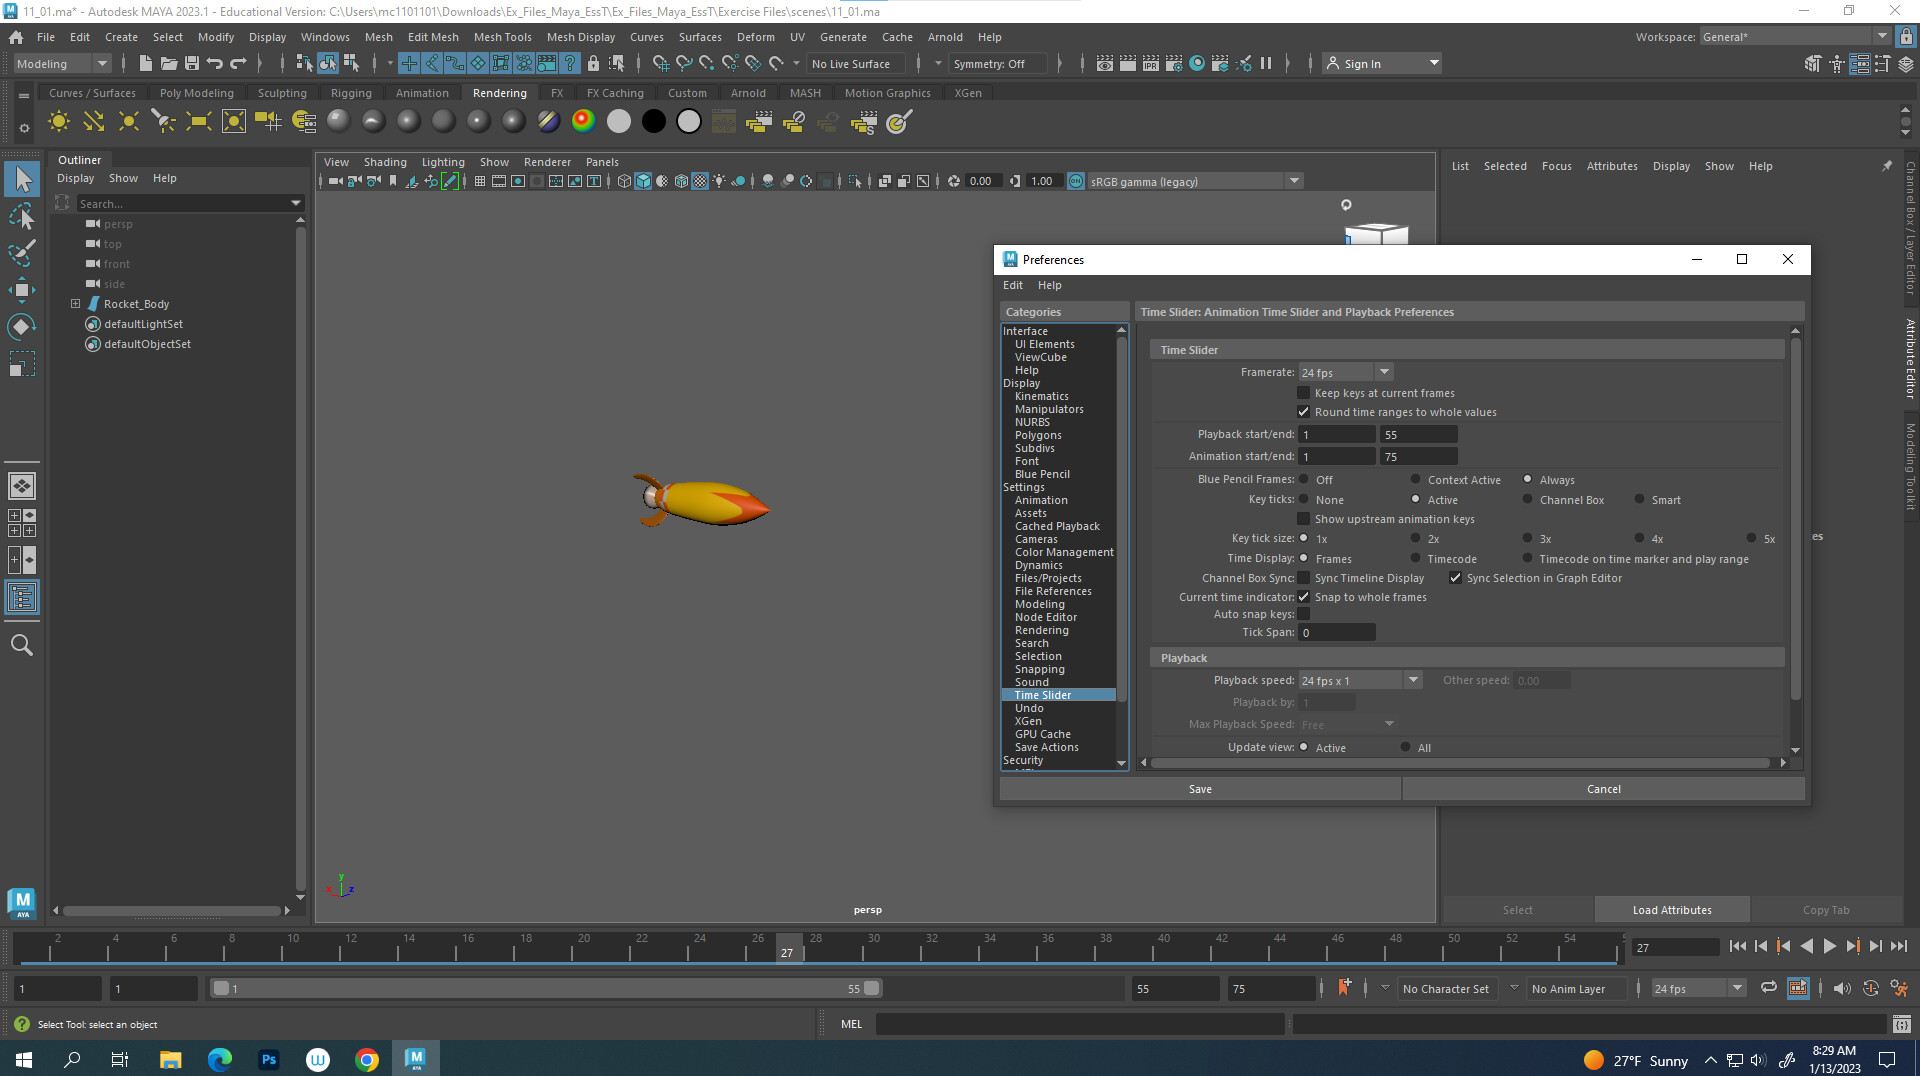This screenshot has height=1076, width=1920.
Task: Uncheck Round time ranges to whole values
Action: [x=1304, y=411]
